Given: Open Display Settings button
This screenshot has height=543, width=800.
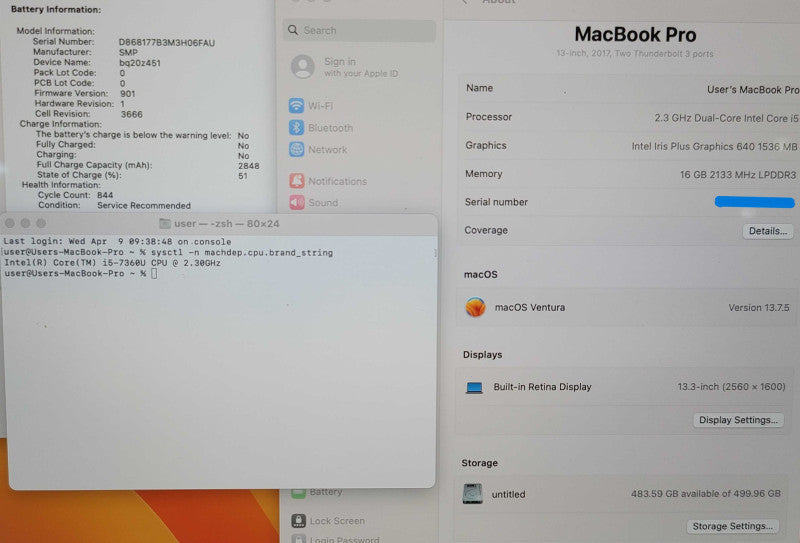Looking at the screenshot, I should point(738,420).
